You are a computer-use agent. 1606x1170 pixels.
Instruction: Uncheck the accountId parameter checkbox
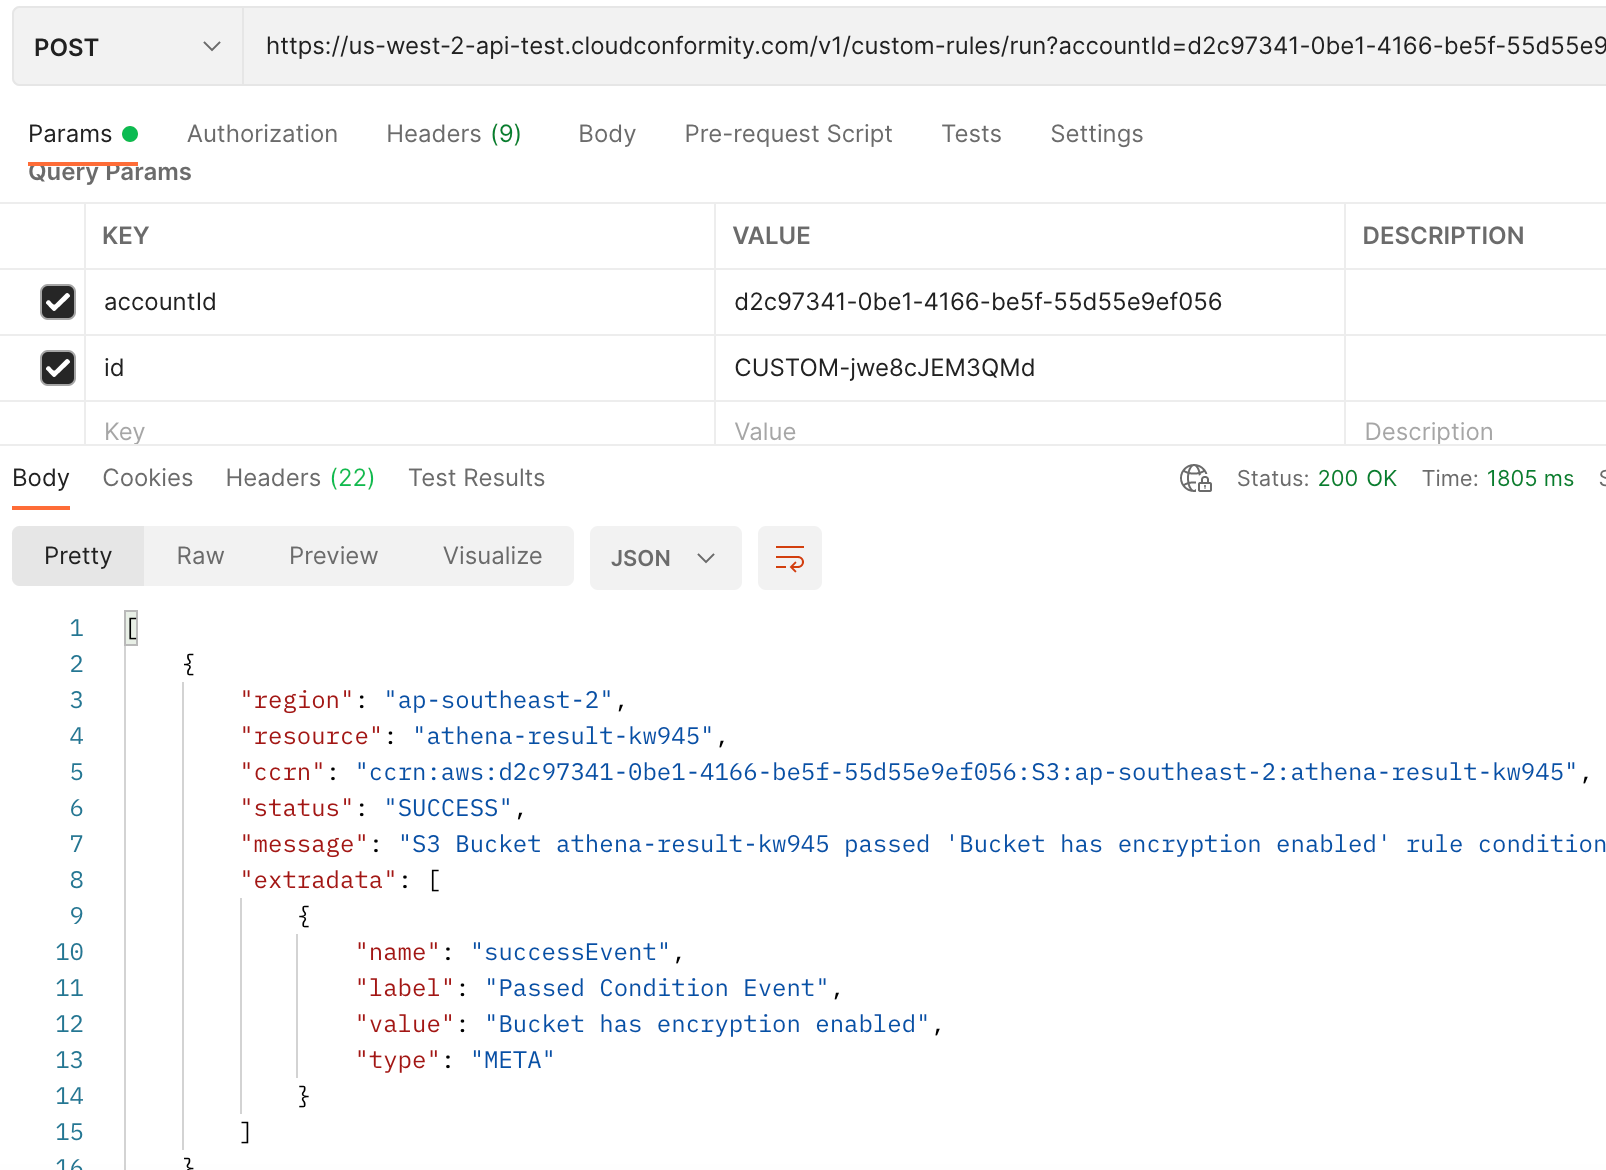(x=58, y=302)
